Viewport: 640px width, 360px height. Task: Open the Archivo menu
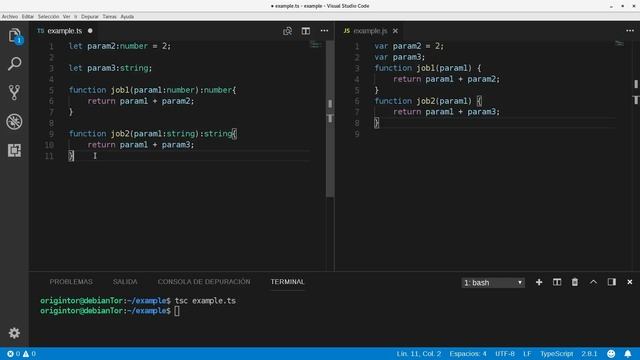[x=10, y=17]
